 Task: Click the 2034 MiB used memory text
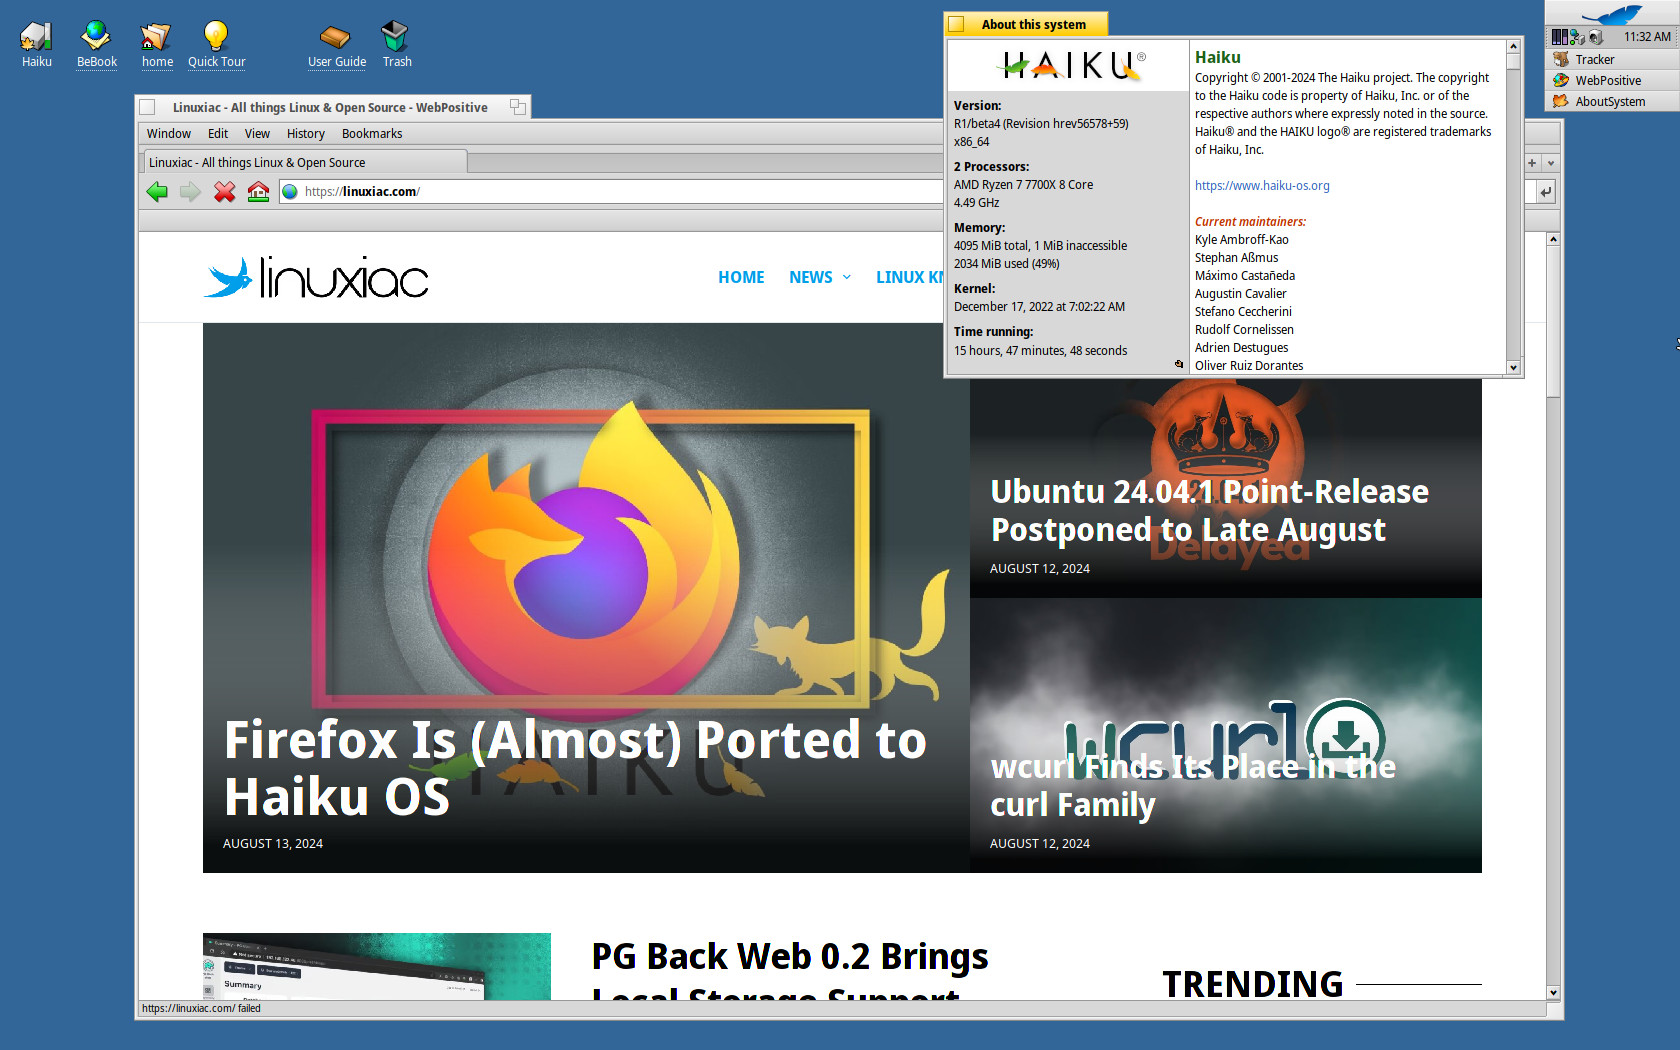pos(1006,264)
